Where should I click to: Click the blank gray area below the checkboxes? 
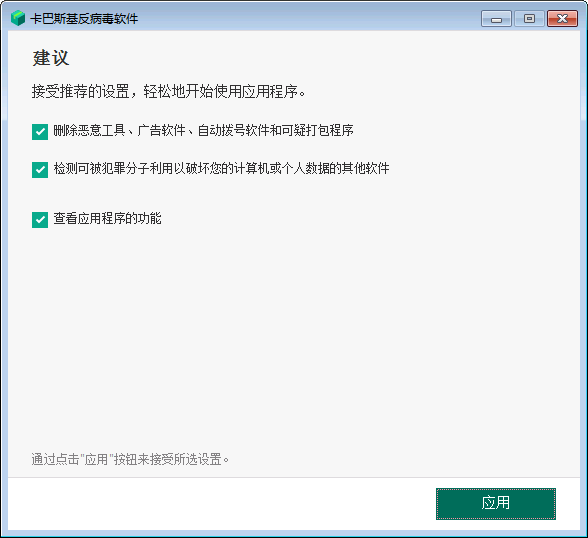click(294, 337)
